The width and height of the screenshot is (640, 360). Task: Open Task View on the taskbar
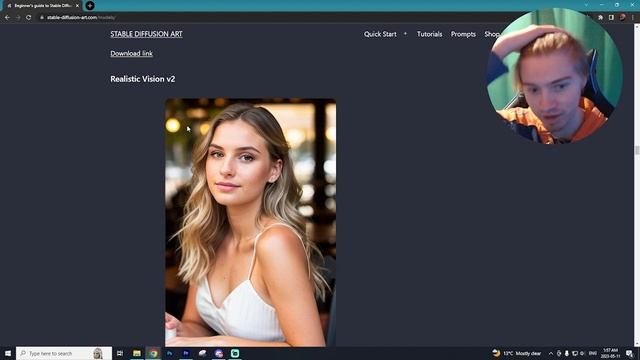coord(120,353)
